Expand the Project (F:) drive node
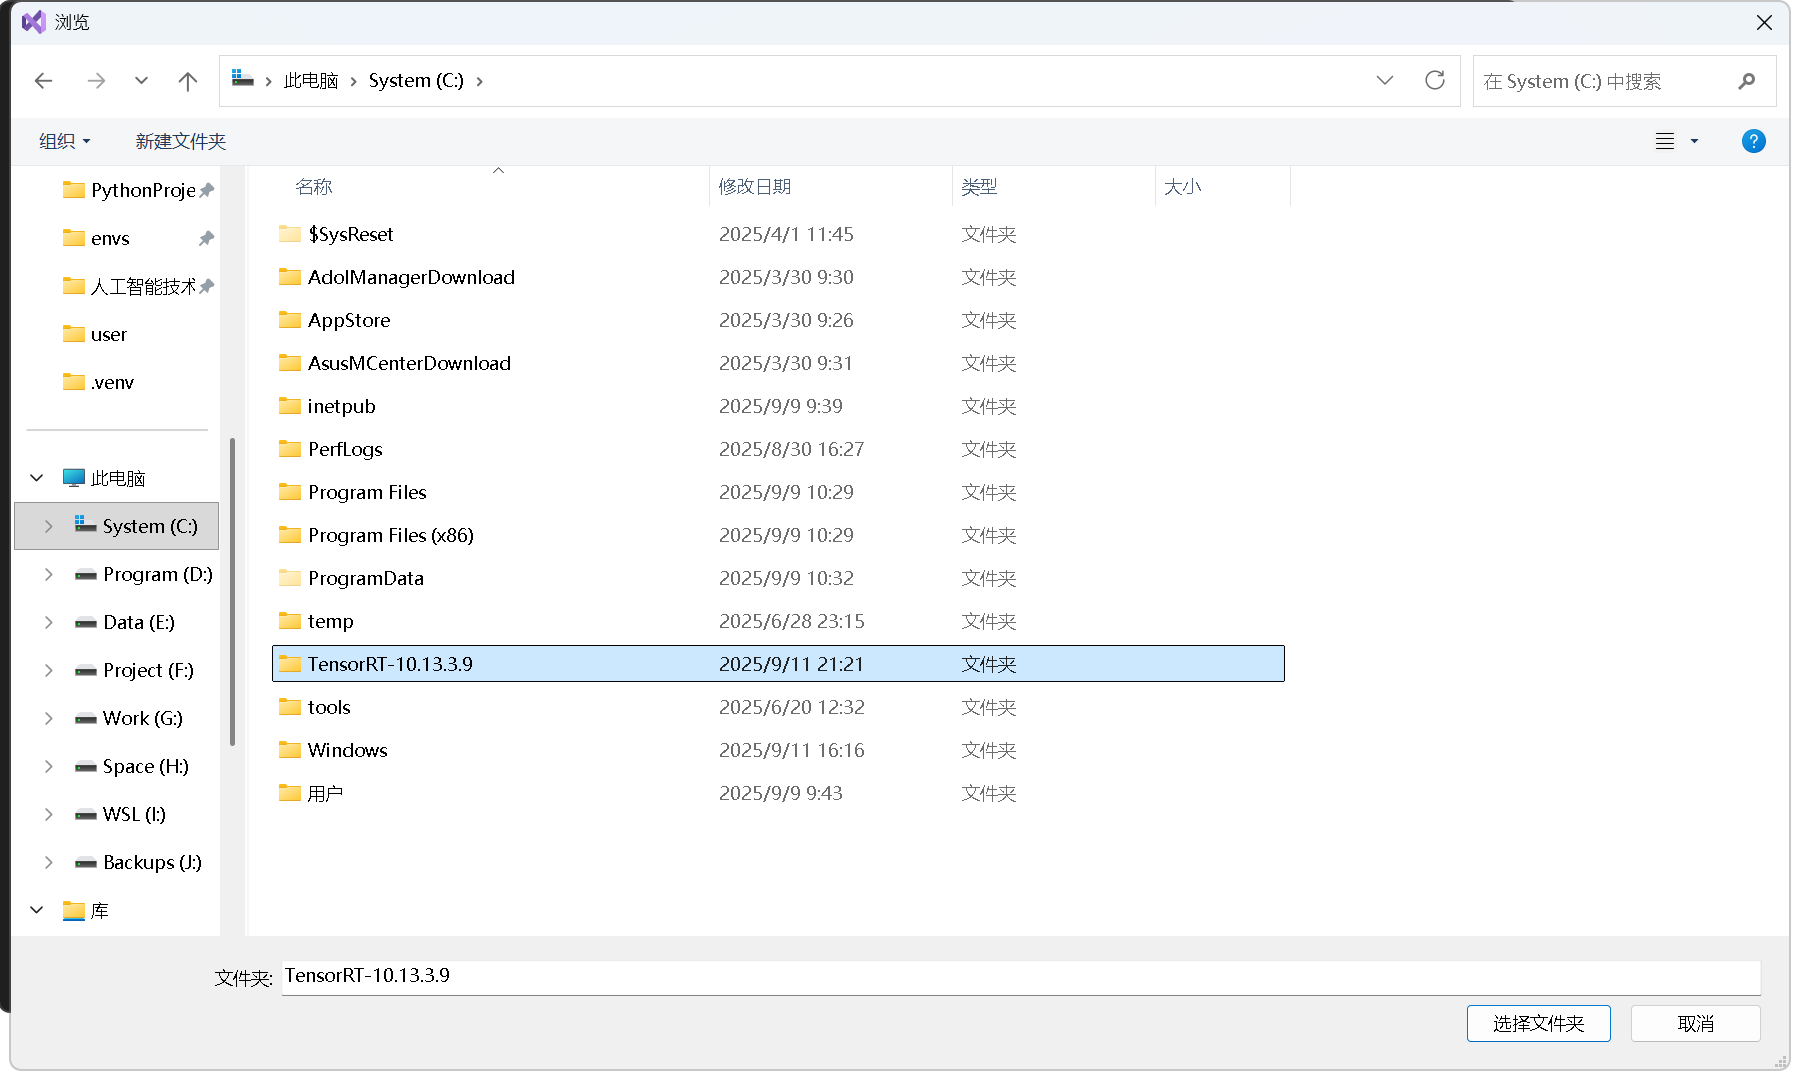 pyautogui.click(x=48, y=670)
